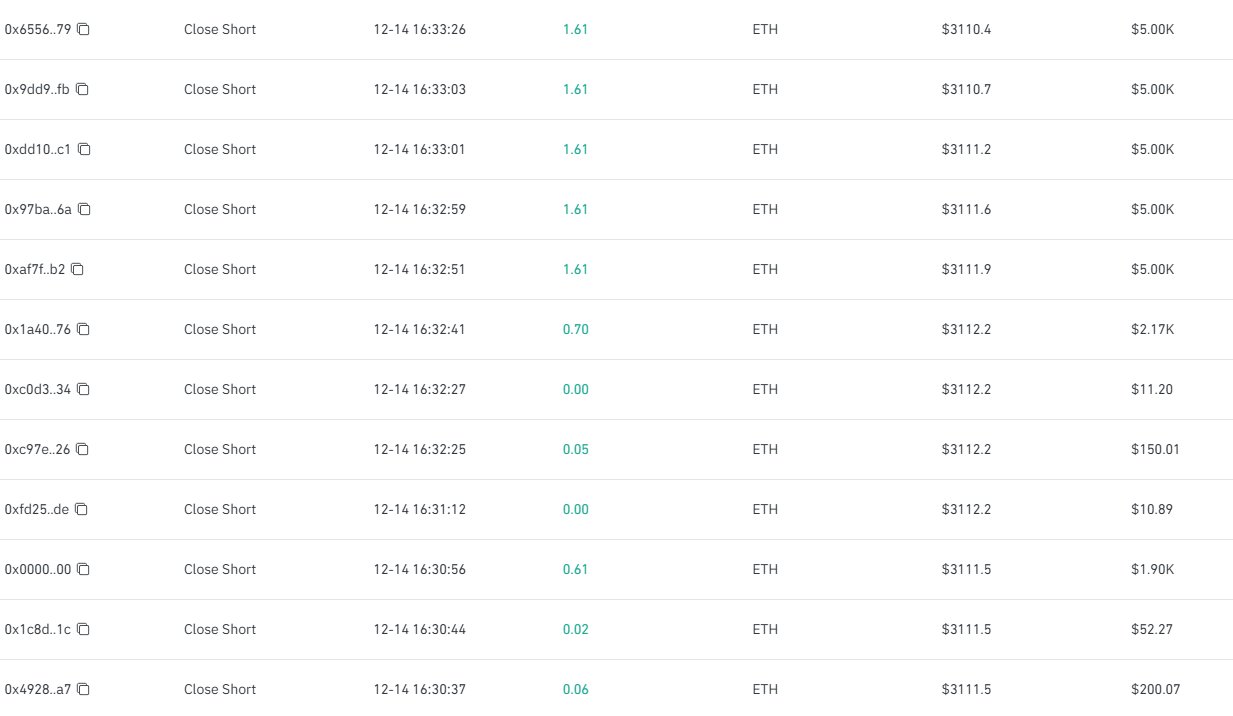
Task: Copy address 0xdd10..c1 via its copy icon
Action: [x=85, y=150]
